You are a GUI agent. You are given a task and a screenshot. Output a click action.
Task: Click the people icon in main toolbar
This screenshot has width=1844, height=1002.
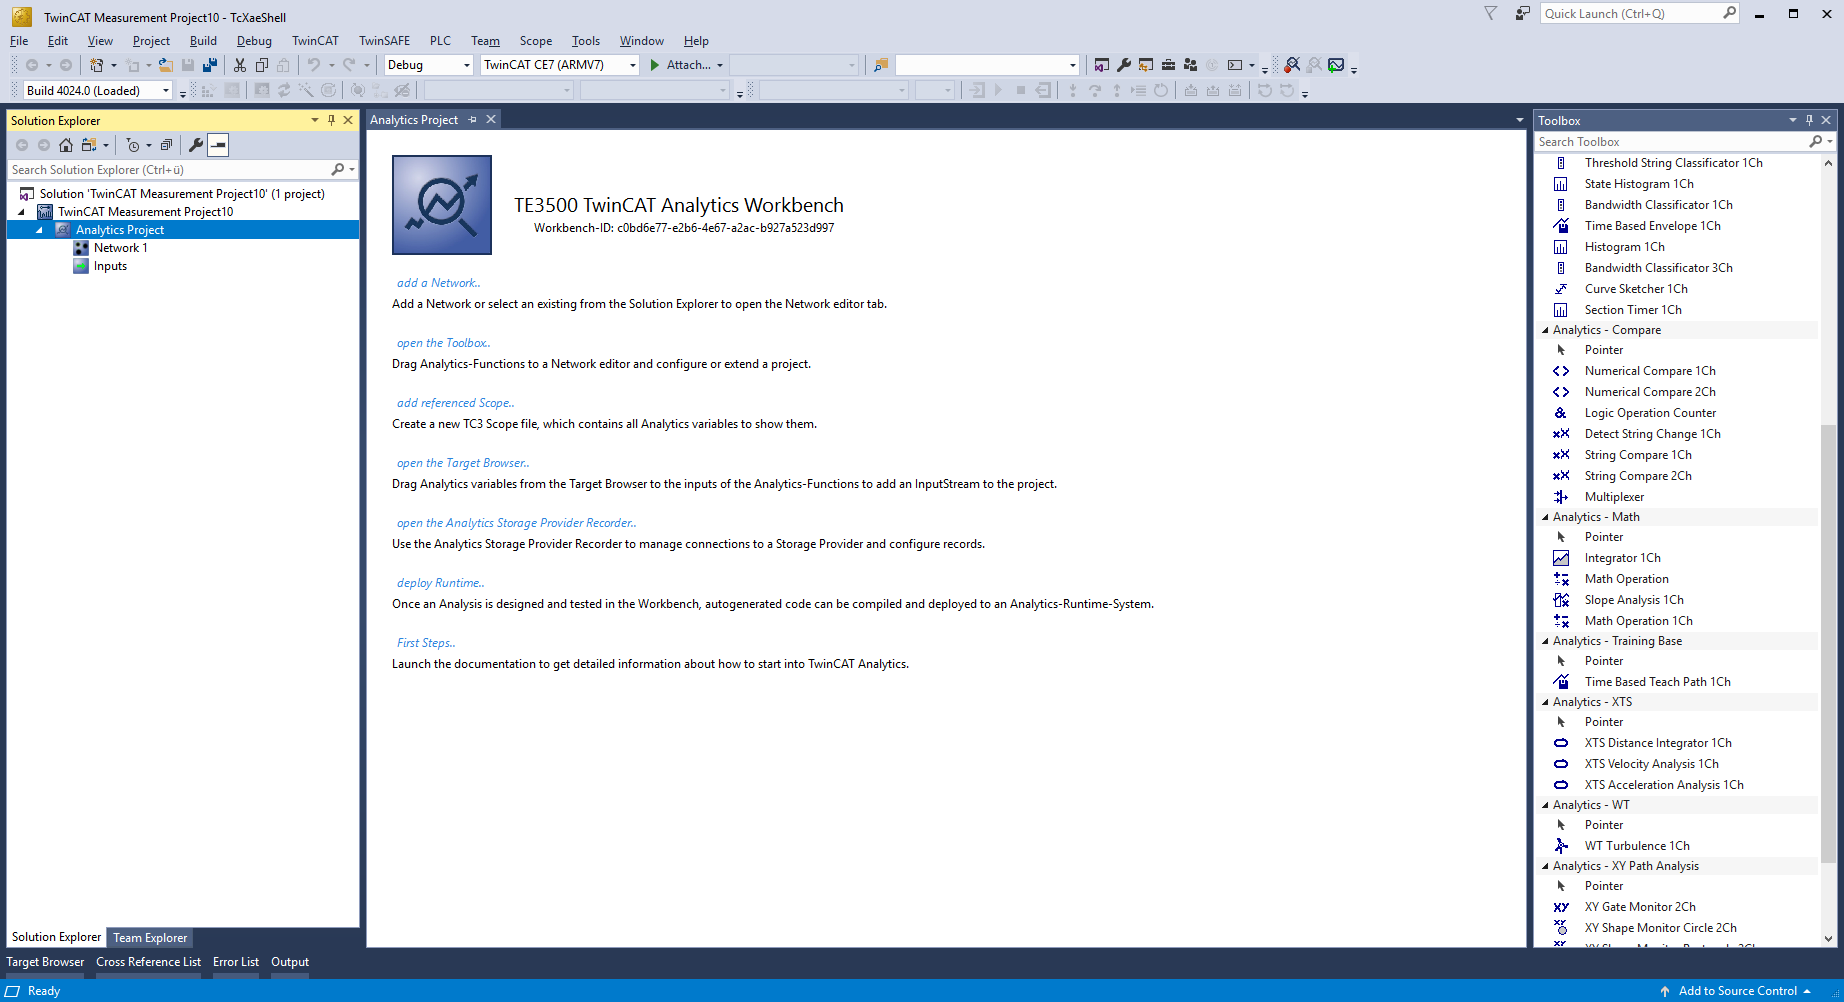[1190, 65]
